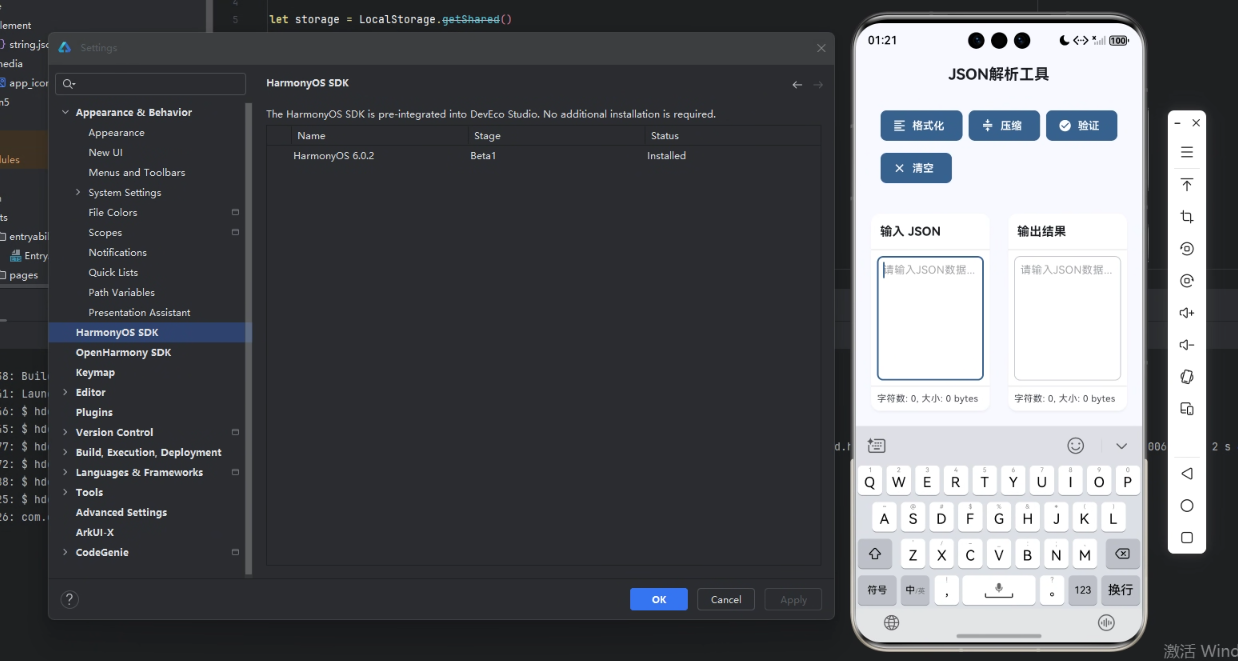Screen dimensions: 1238x661
Task: Tap the 格式化 format button in phone app
Action: pos(921,126)
